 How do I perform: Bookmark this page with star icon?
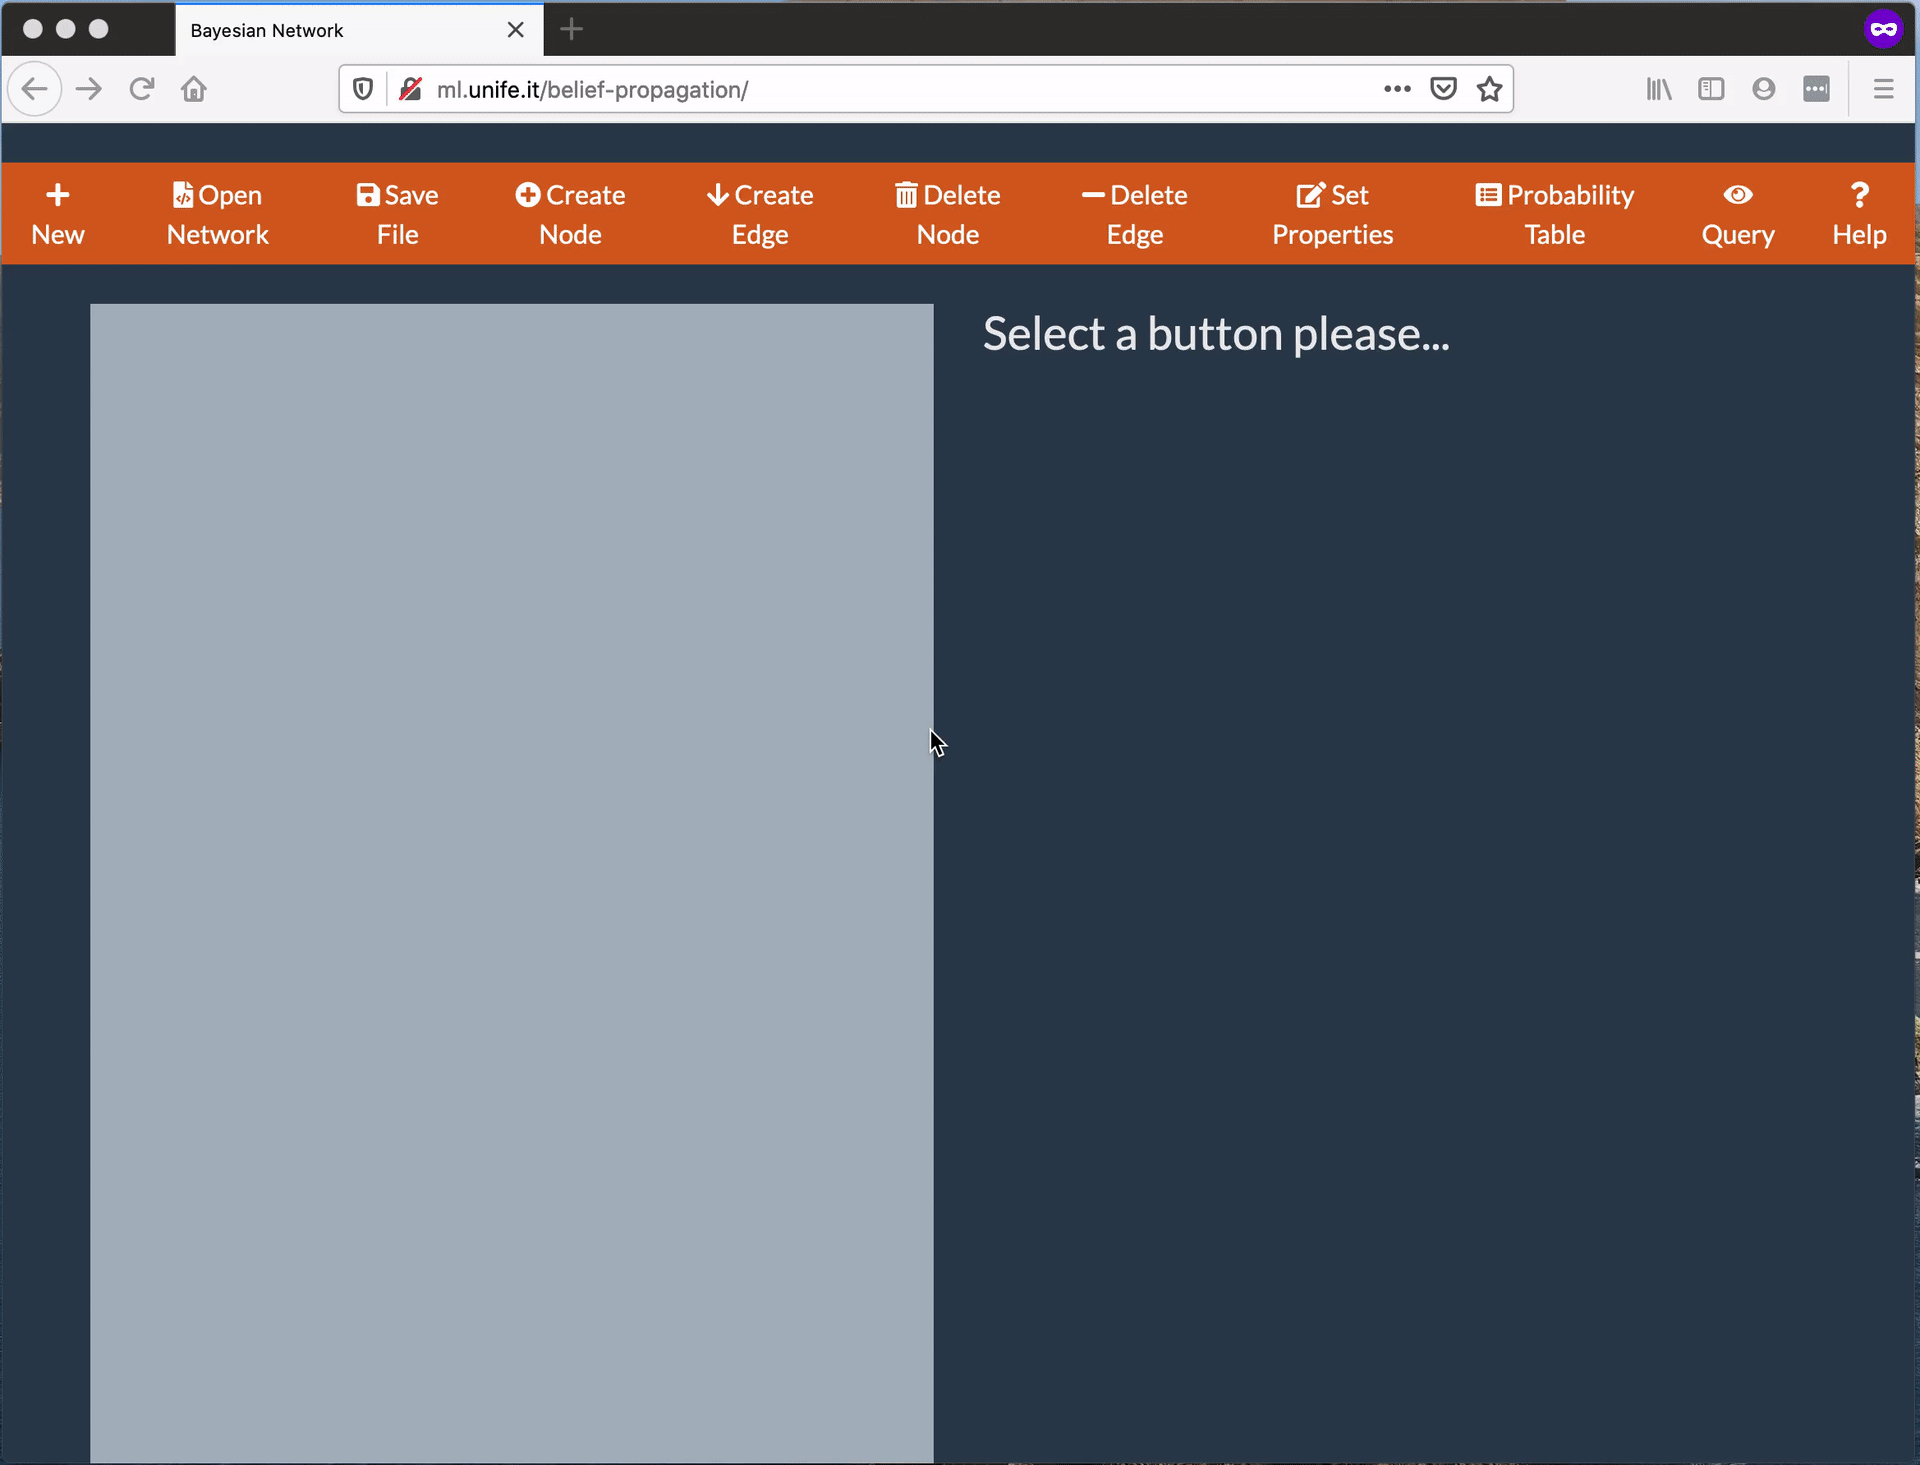point(1489,89)
